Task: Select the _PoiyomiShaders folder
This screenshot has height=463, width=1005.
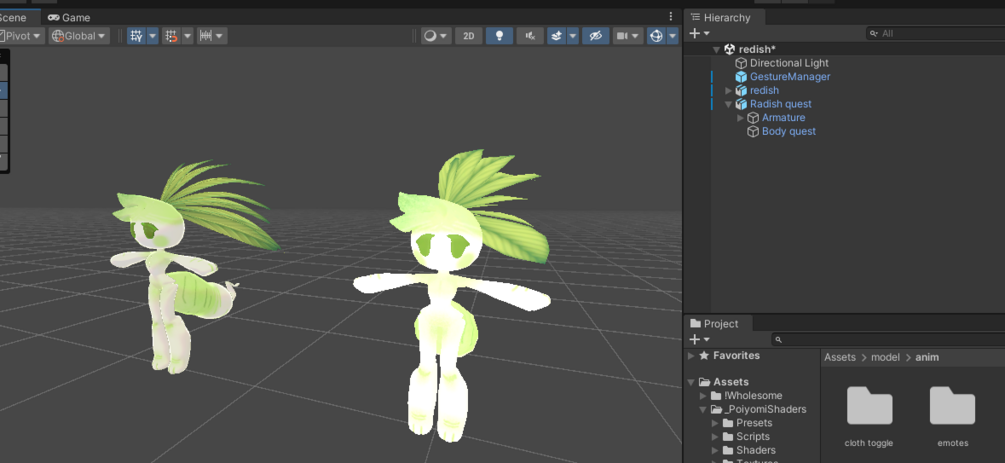Action: [x=765, y=409]
